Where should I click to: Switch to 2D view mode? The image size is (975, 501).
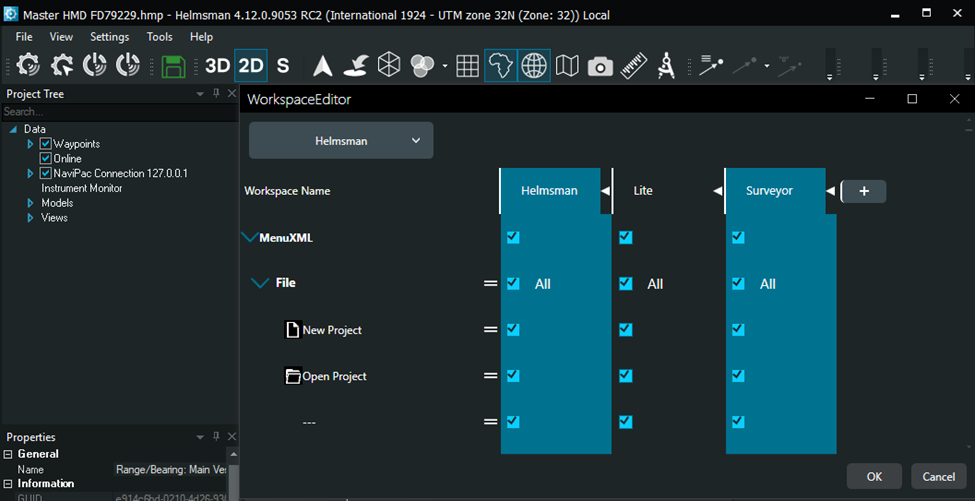pos(251,65)
